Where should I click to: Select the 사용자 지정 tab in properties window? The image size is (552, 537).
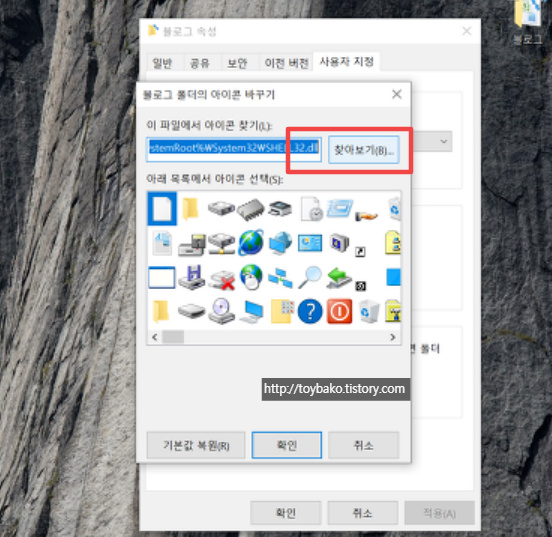pyautogui.click(x=346, y=62)
